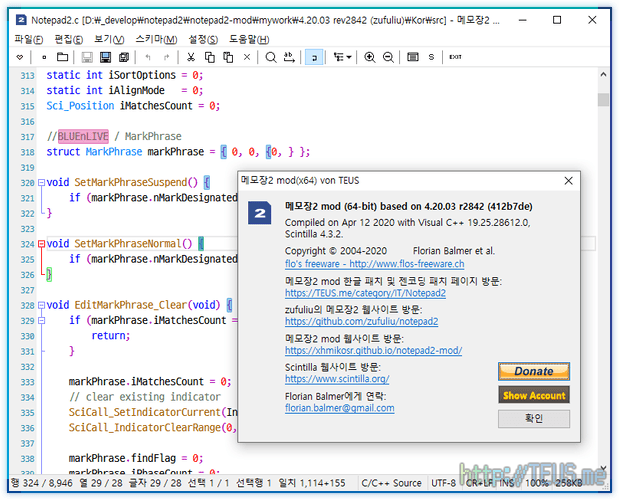Image resolution: width=619 pixels, height=500 pixels.
Task: Collapse the if-block fold at line 329
Action: click(41, 320)
